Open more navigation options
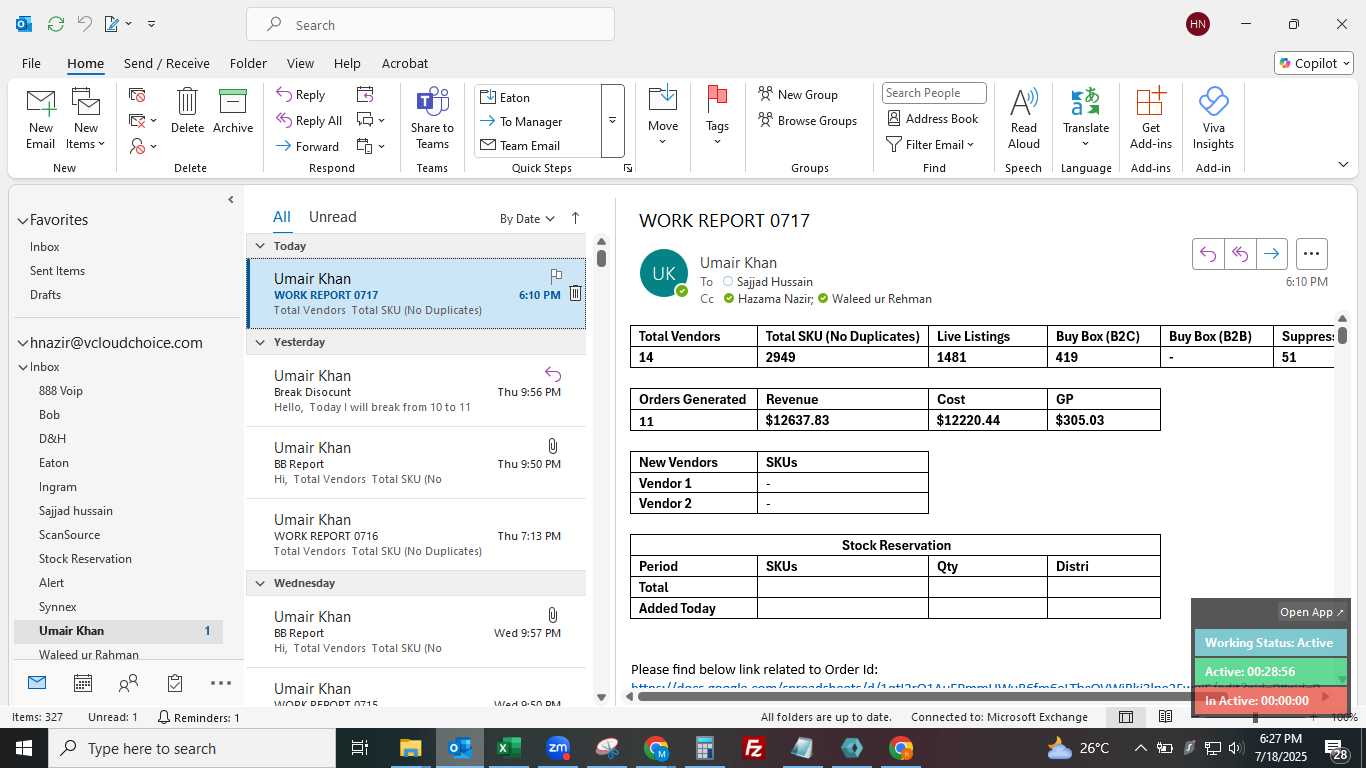The width and height of the screenshot is (1366, 768). [x=221, y=683]
